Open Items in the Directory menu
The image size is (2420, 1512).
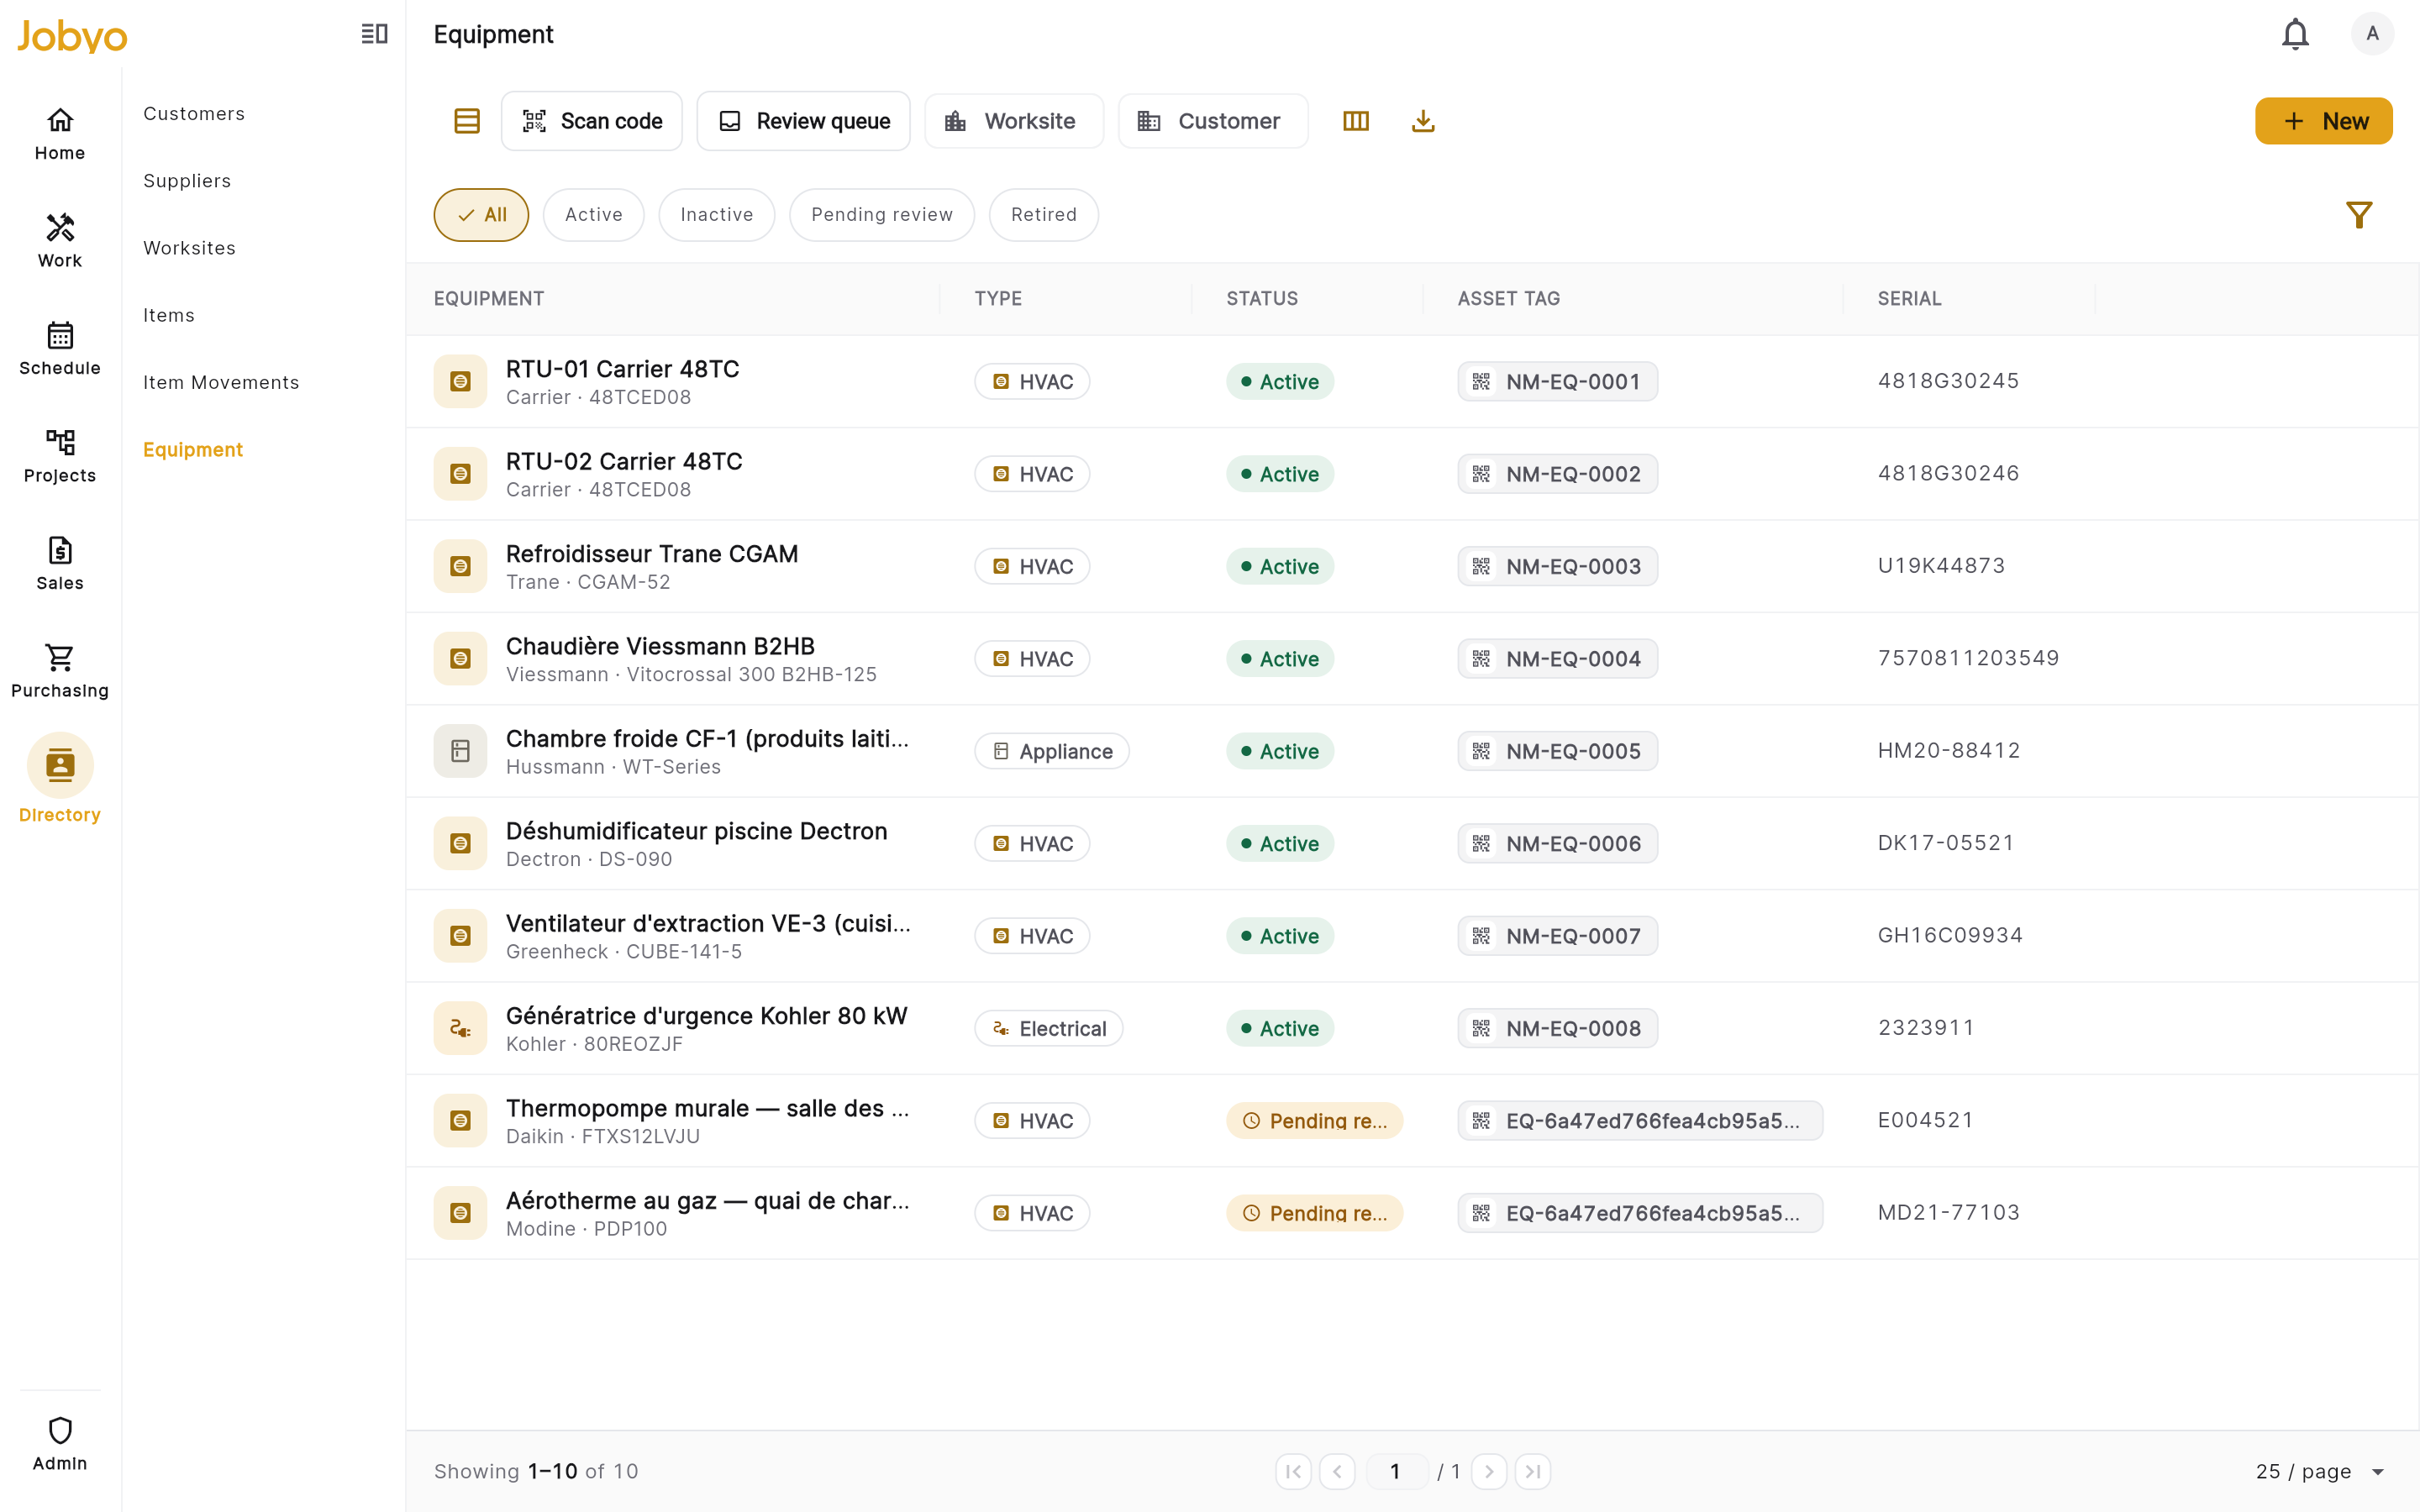click(x=169, y=315)
